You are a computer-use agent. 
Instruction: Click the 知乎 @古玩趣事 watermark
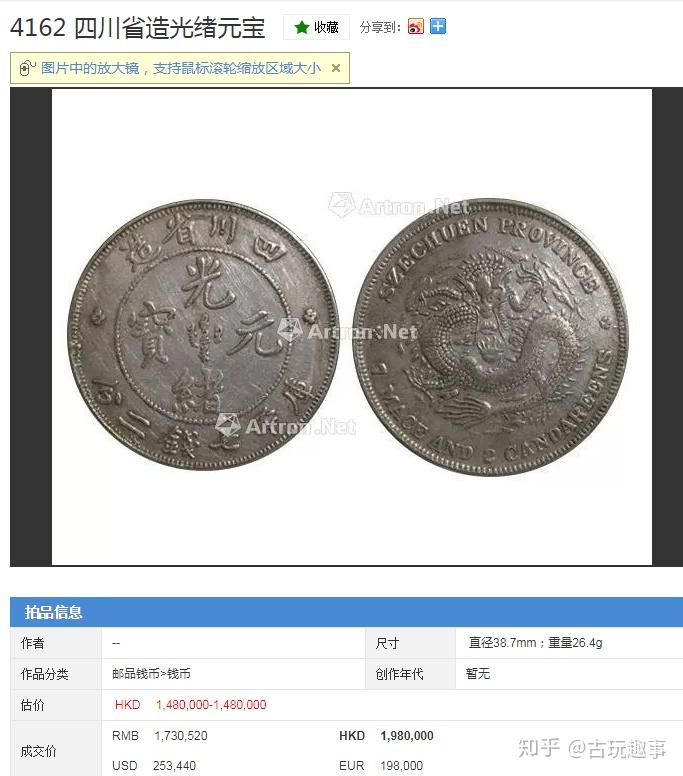tap(592, 749)
